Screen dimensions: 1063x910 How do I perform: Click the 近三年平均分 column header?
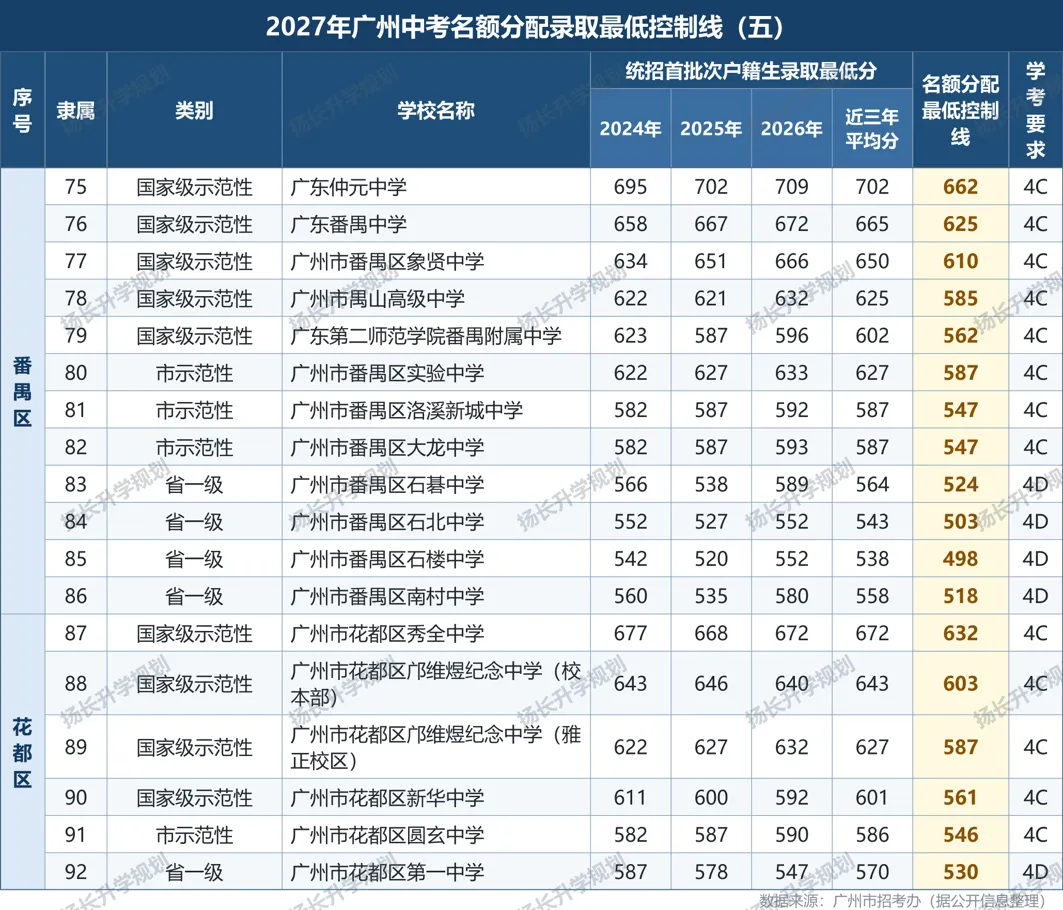(872, 129)
